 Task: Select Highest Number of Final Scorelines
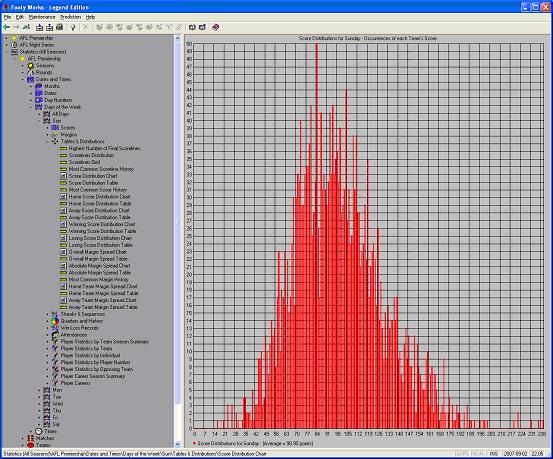104,149
